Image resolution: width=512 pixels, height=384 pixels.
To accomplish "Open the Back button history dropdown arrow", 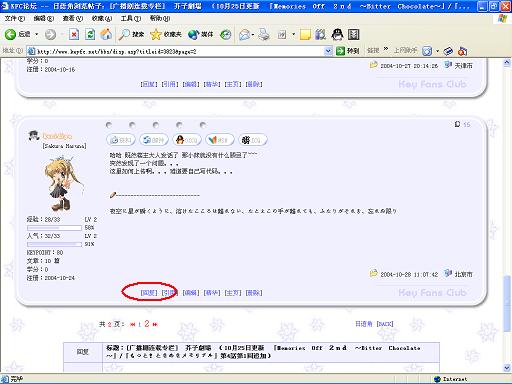I will 36,34.
